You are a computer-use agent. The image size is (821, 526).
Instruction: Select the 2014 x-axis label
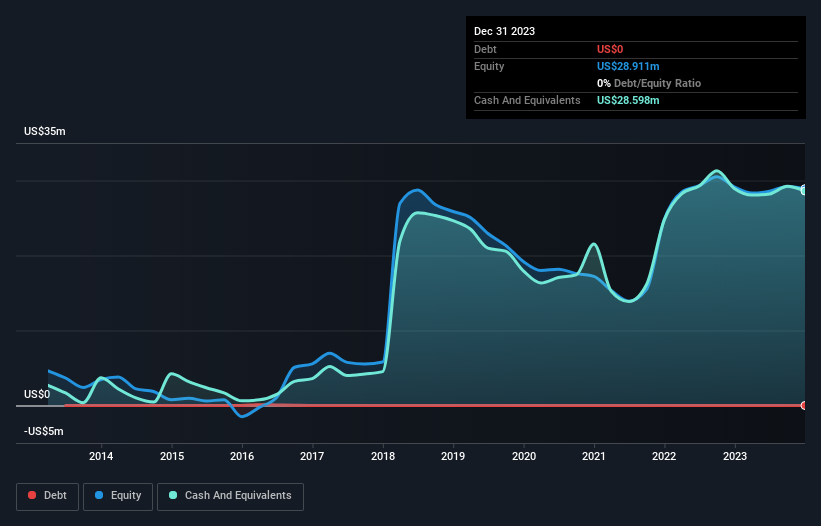coord(101,456)
